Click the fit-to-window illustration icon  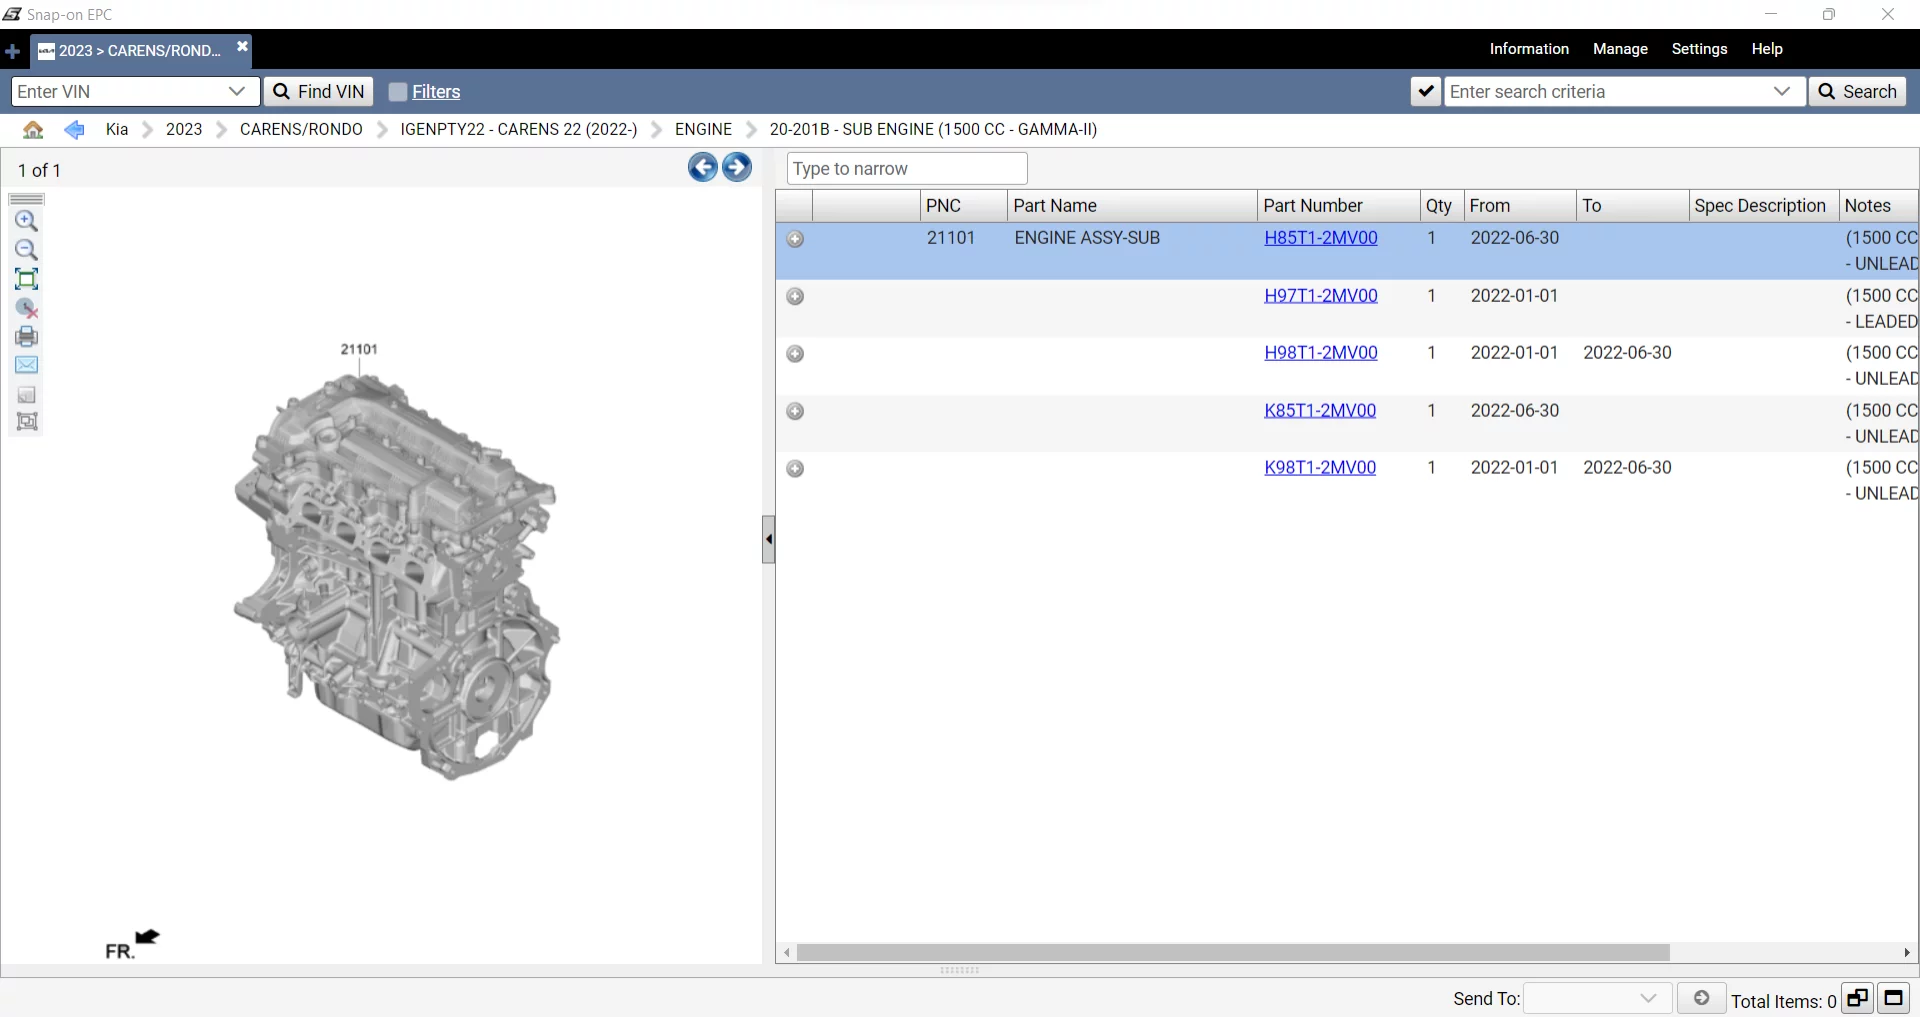pos(27,279)
